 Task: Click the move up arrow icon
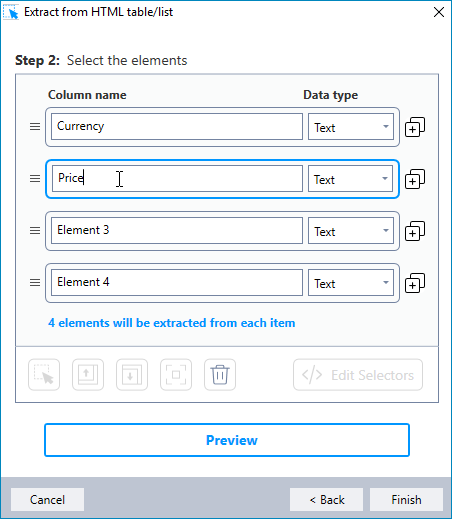(88, 375)
